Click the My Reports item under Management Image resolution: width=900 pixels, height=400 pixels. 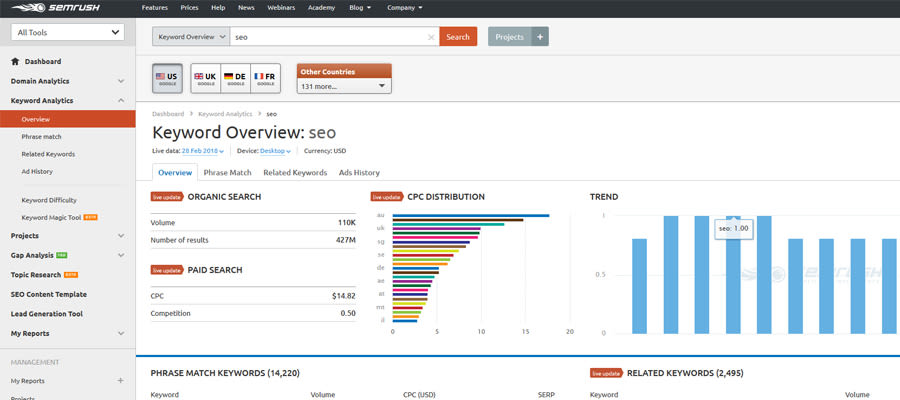click(x=28, y=380)
